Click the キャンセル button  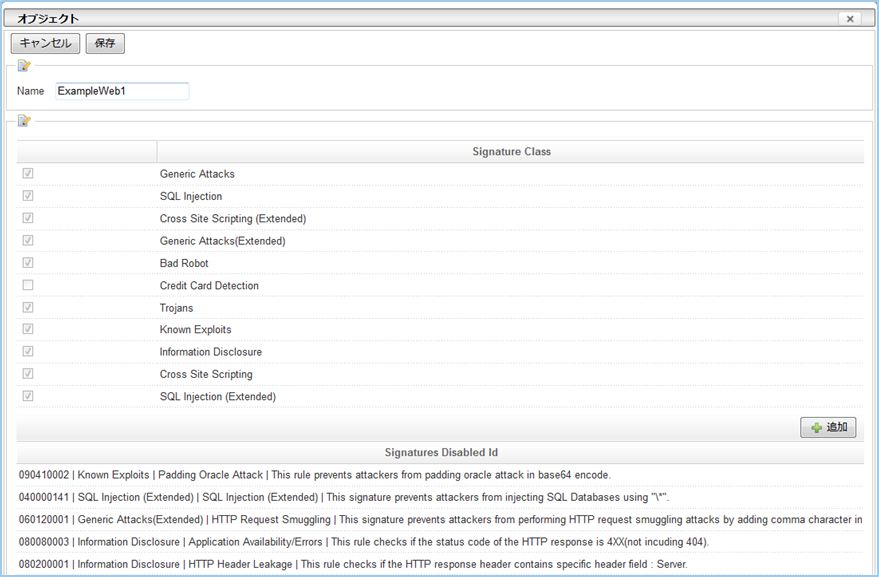pos(45,43)
